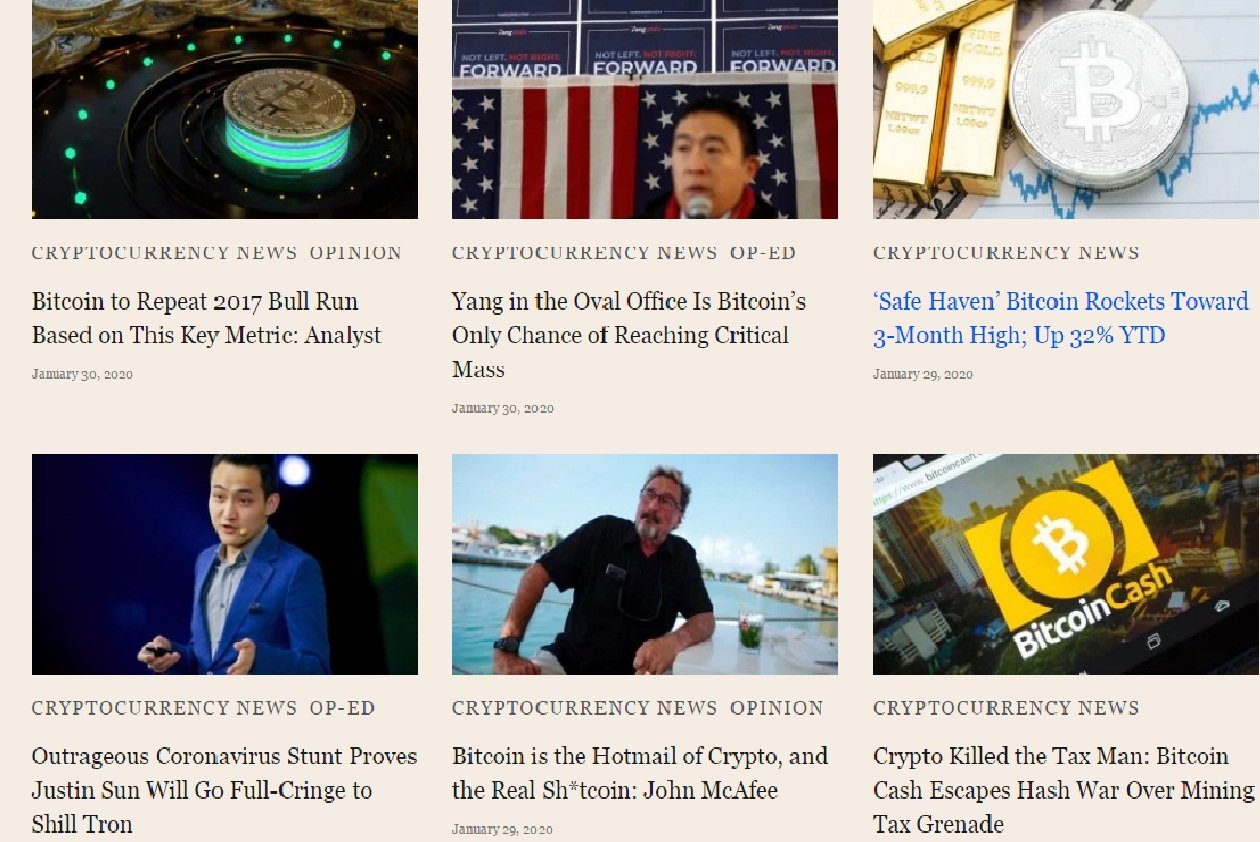The width and height of the screenshot is (1260, 842).
Task: Select CRYPTOCURRENCY NEWS tag under McAfee article
Action: pyautogui.click(x=585, y=708)
